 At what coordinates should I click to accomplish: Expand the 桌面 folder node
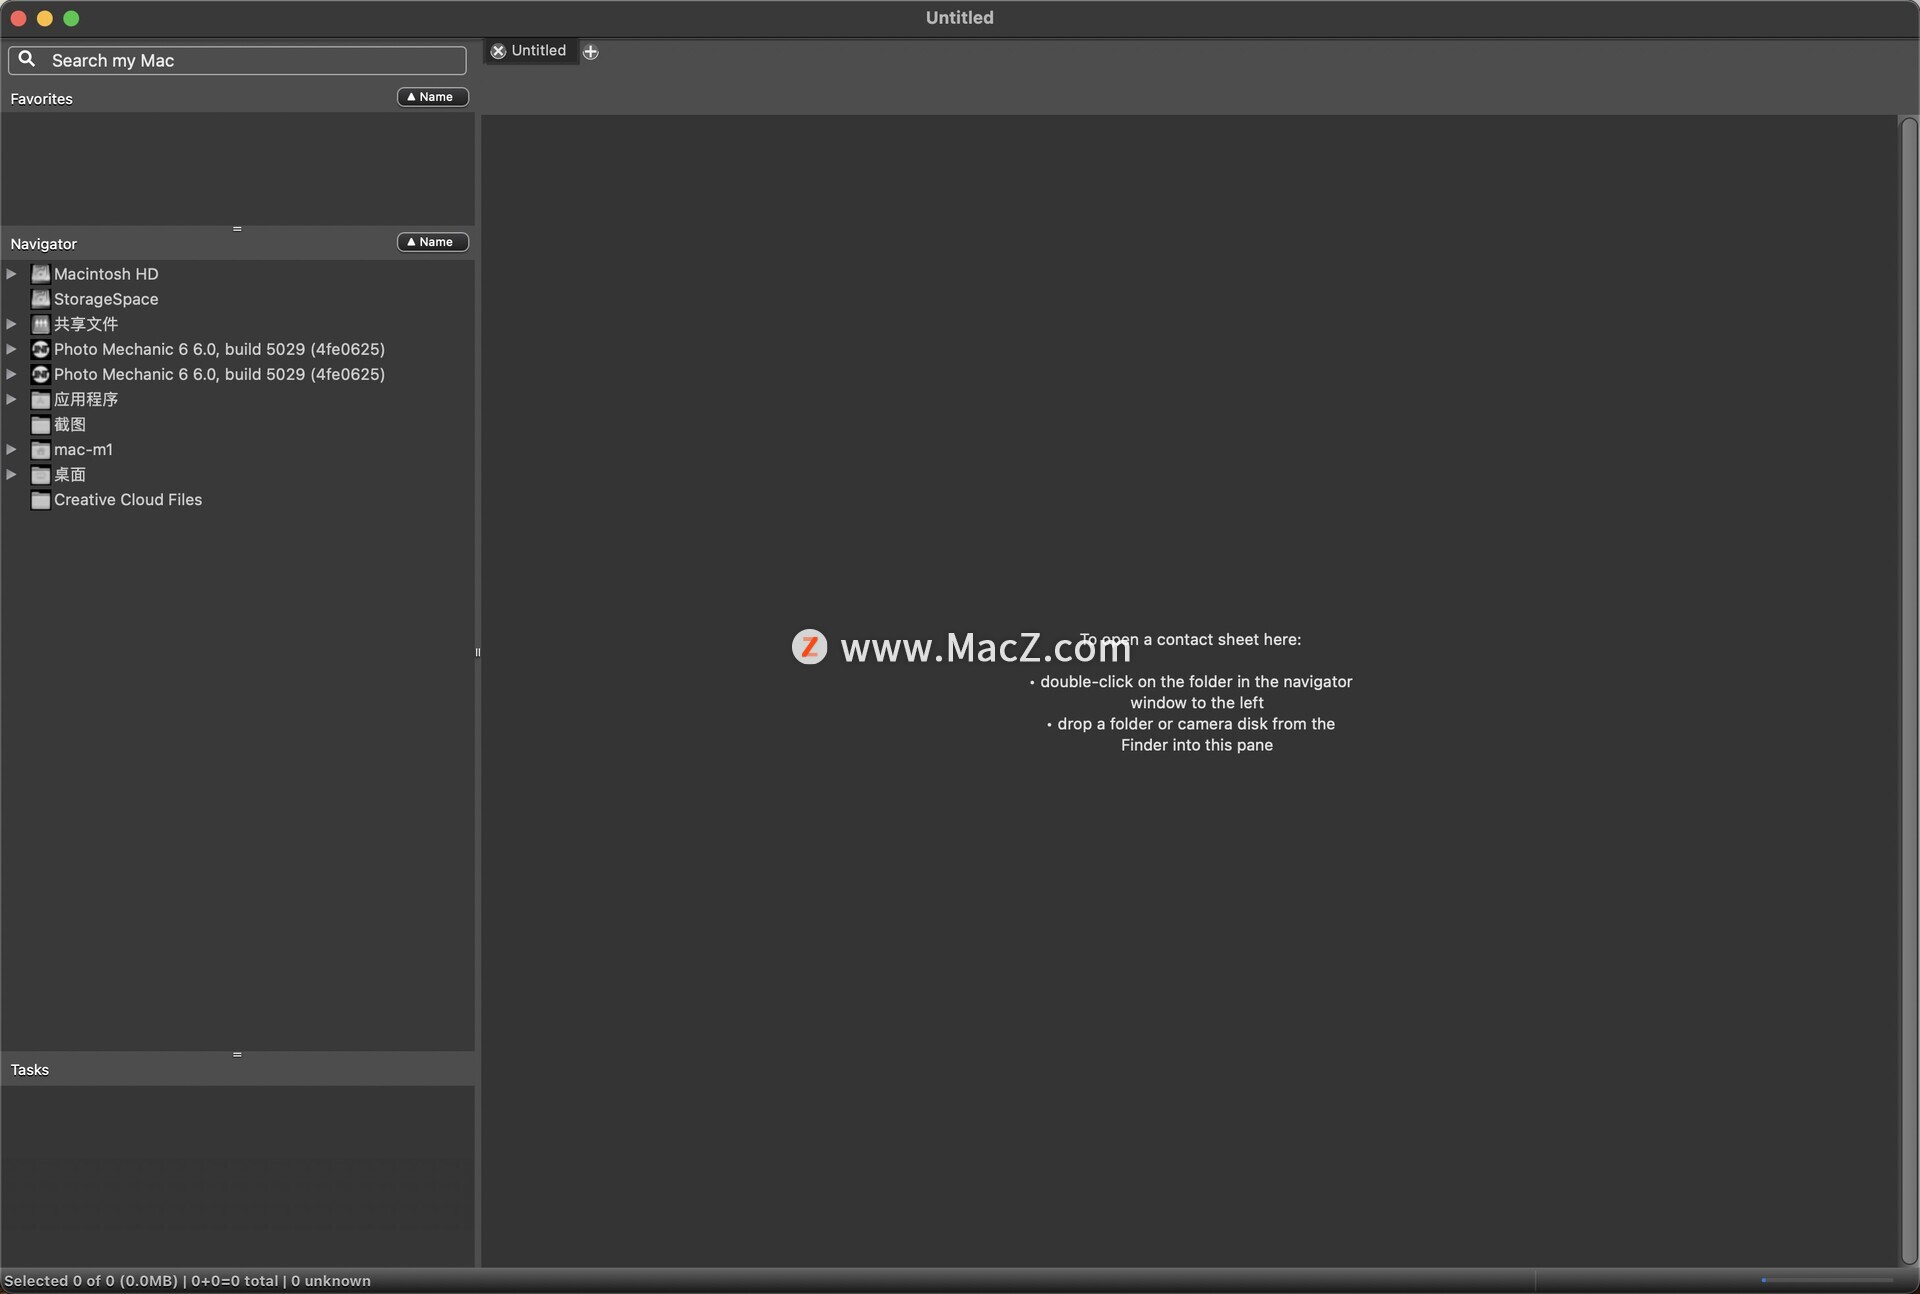point(11,475)
